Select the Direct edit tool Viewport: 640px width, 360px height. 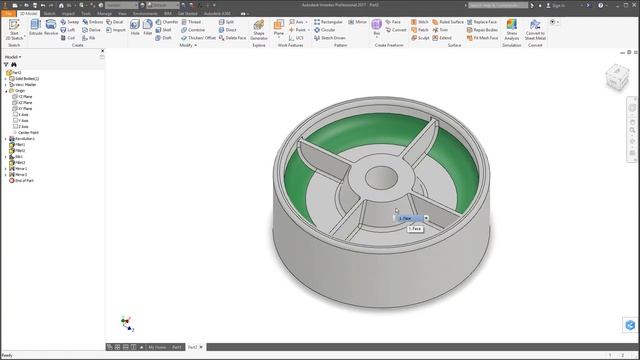coord(227,30)
